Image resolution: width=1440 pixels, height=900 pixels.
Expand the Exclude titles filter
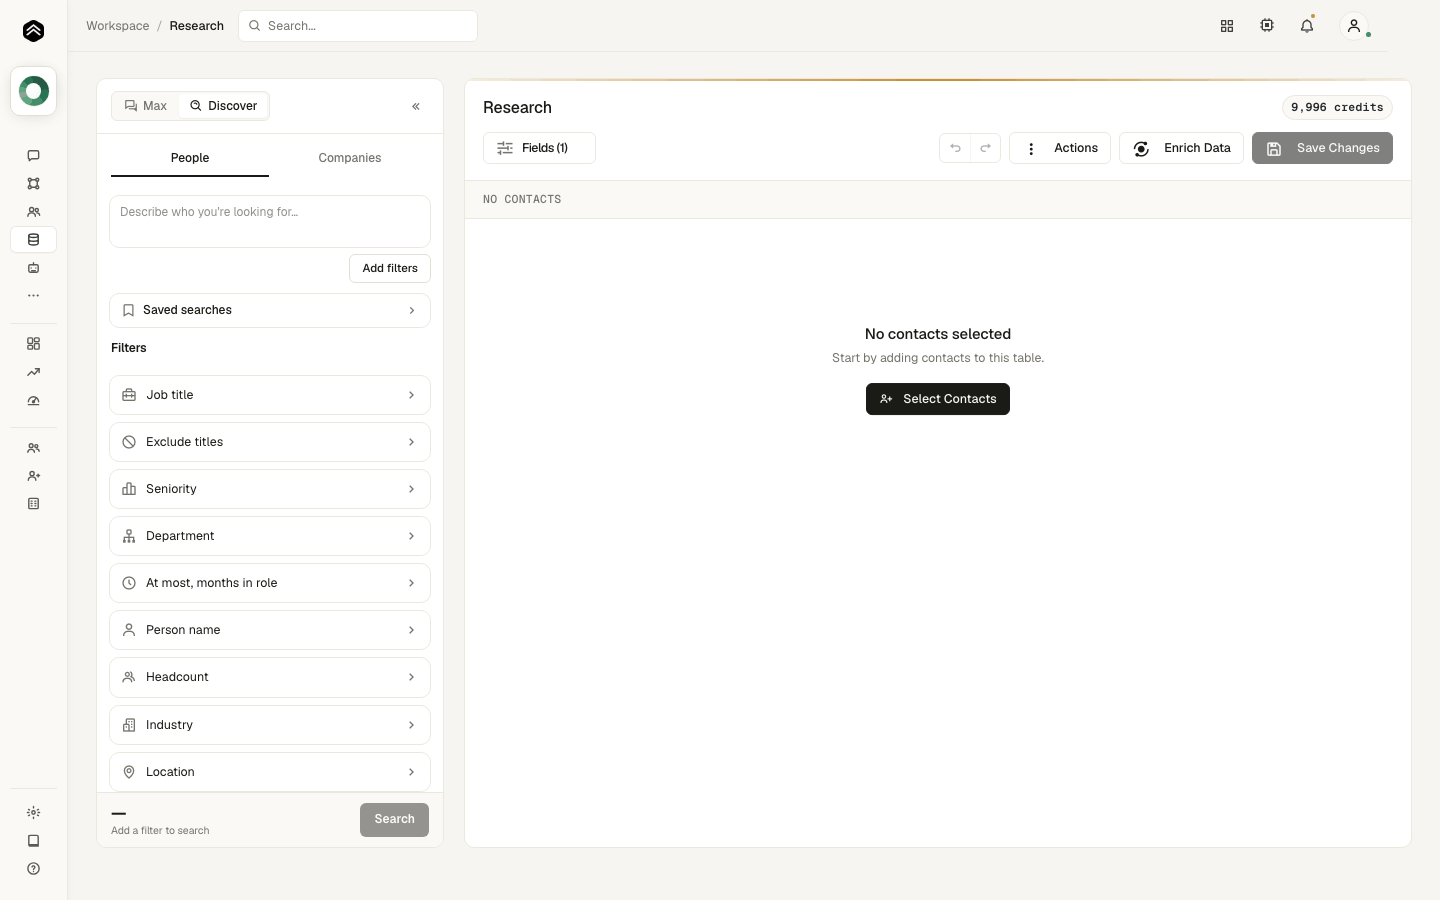click(x=270, y=442)
